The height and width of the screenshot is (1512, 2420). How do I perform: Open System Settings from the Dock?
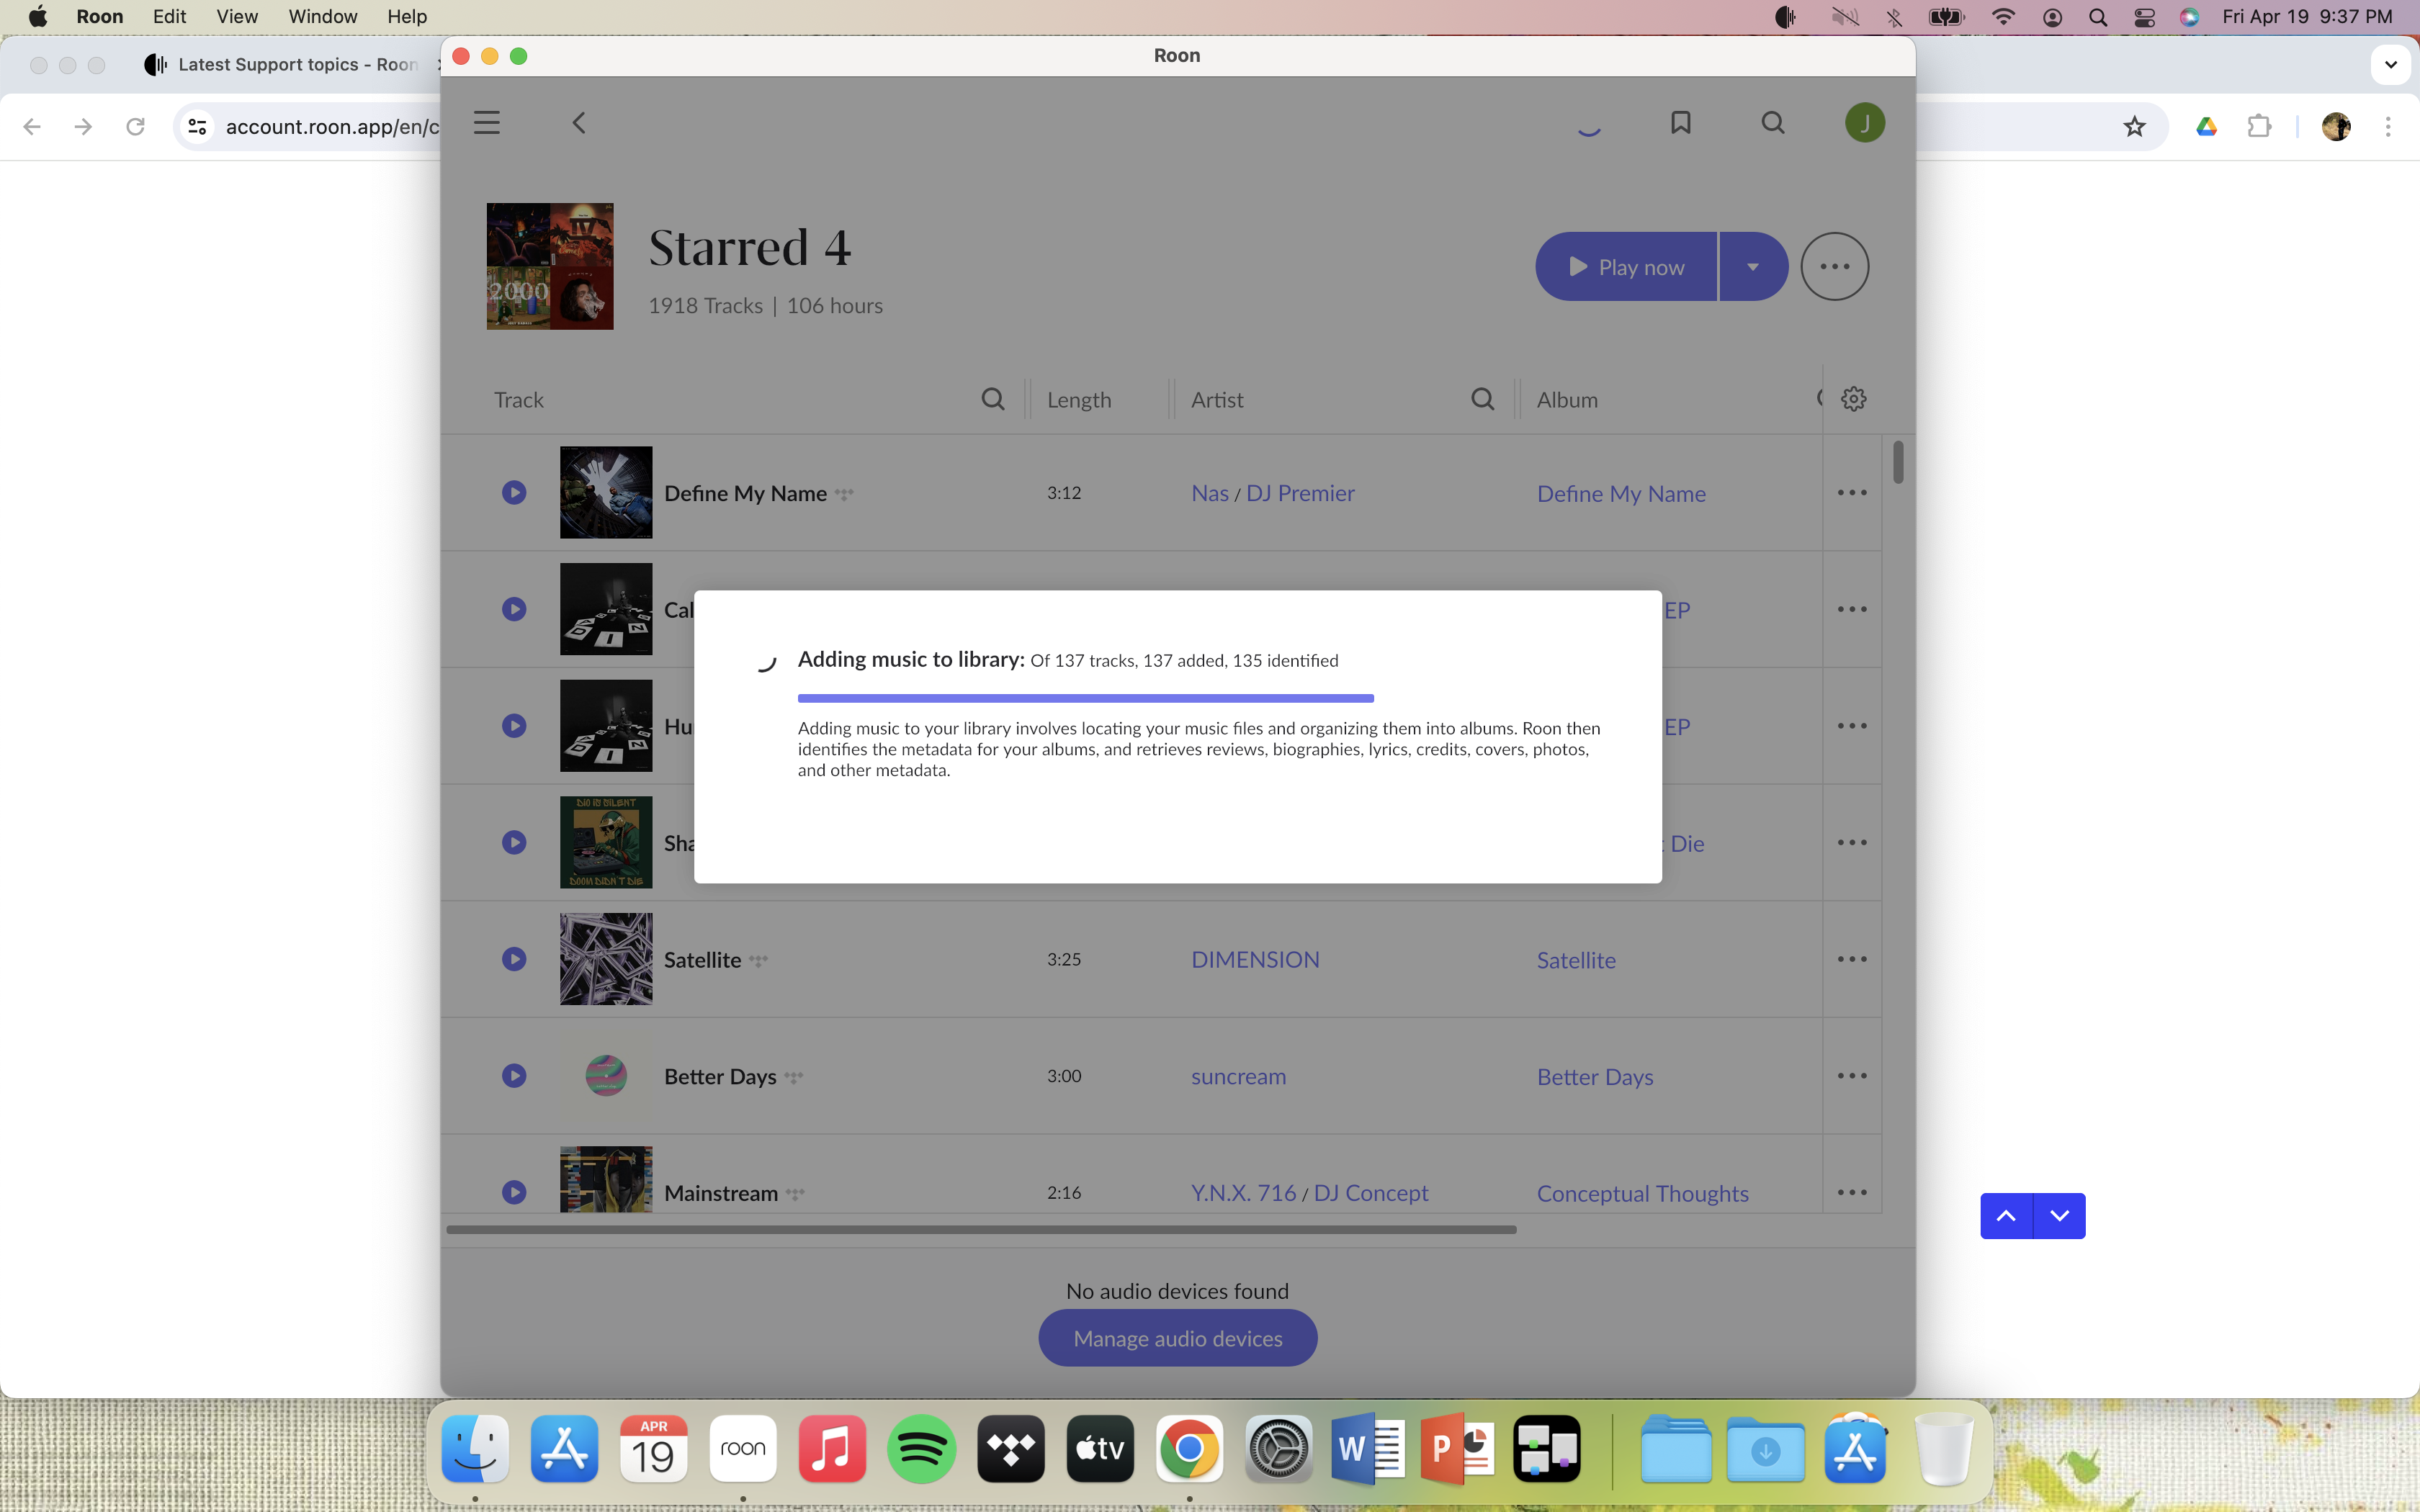coord(1278,1448)
